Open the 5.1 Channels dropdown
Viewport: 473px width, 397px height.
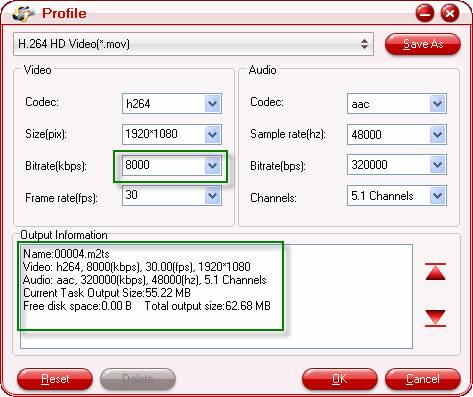click(438, 195)
